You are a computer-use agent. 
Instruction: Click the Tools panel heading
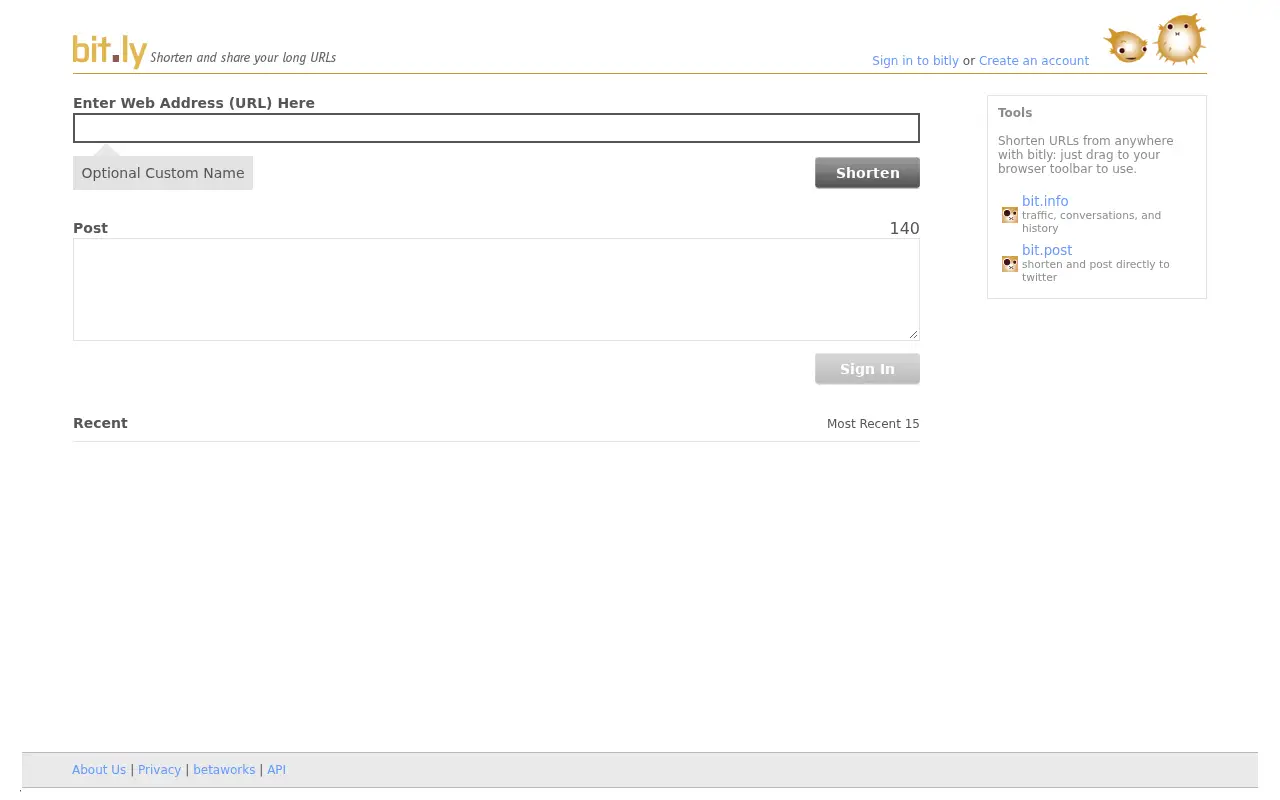[x=1015, y=113]
